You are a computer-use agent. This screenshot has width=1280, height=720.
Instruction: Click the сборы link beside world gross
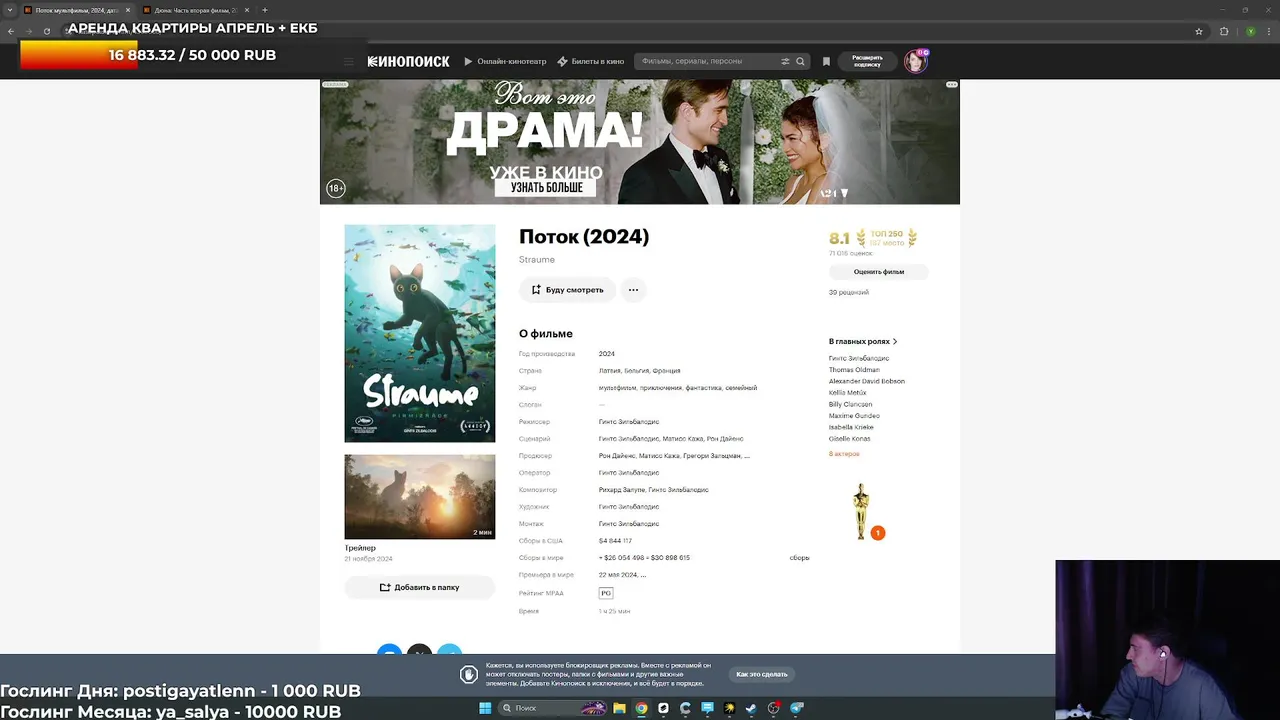click(799, 558)
